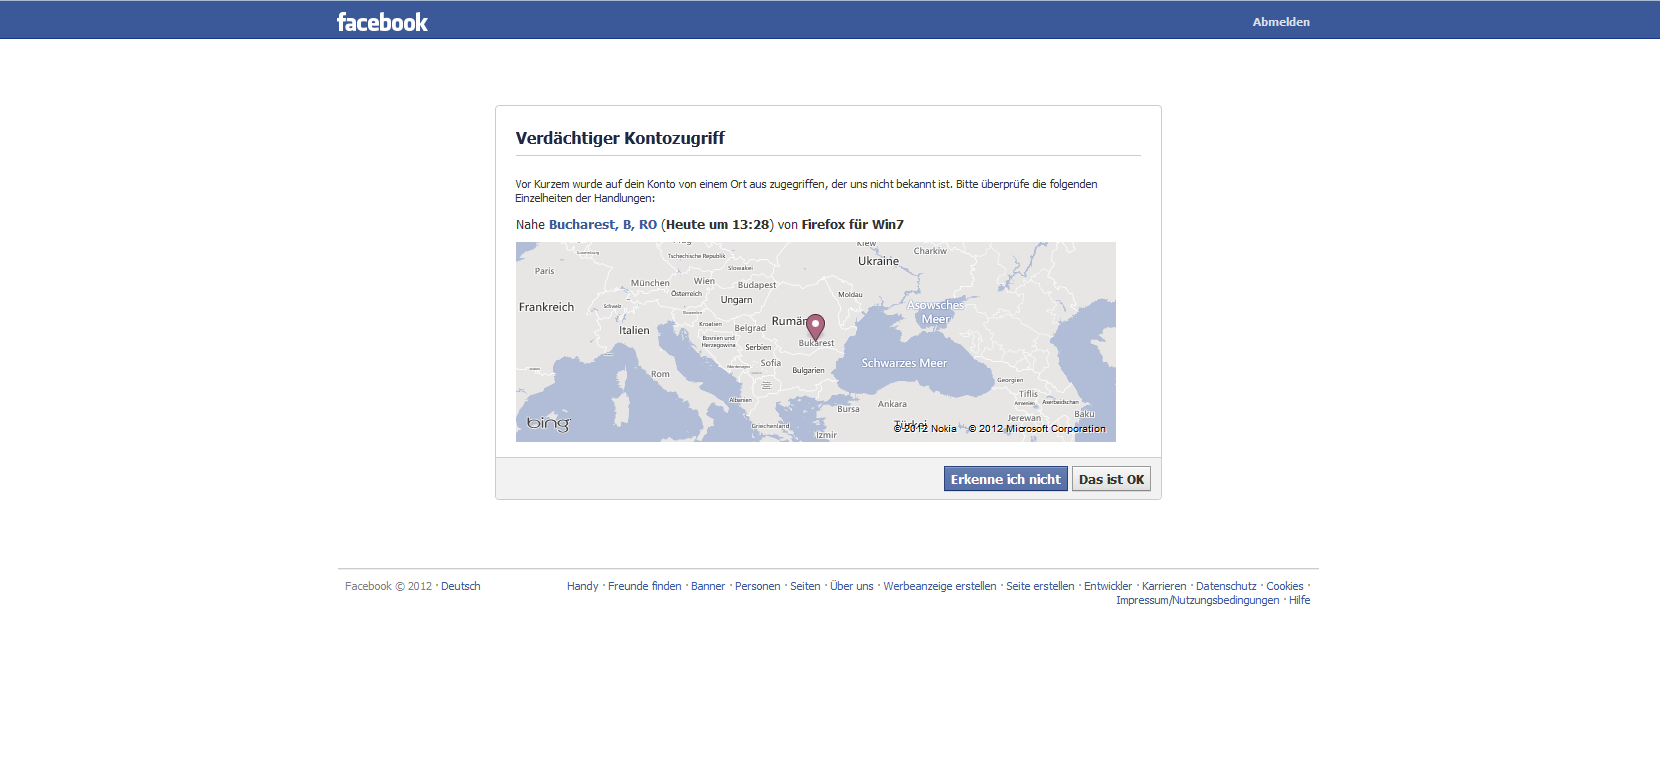Click the 'Bursa' label on the map
The width and height of the screenshot is (1660, 765).
coord(848,409)
